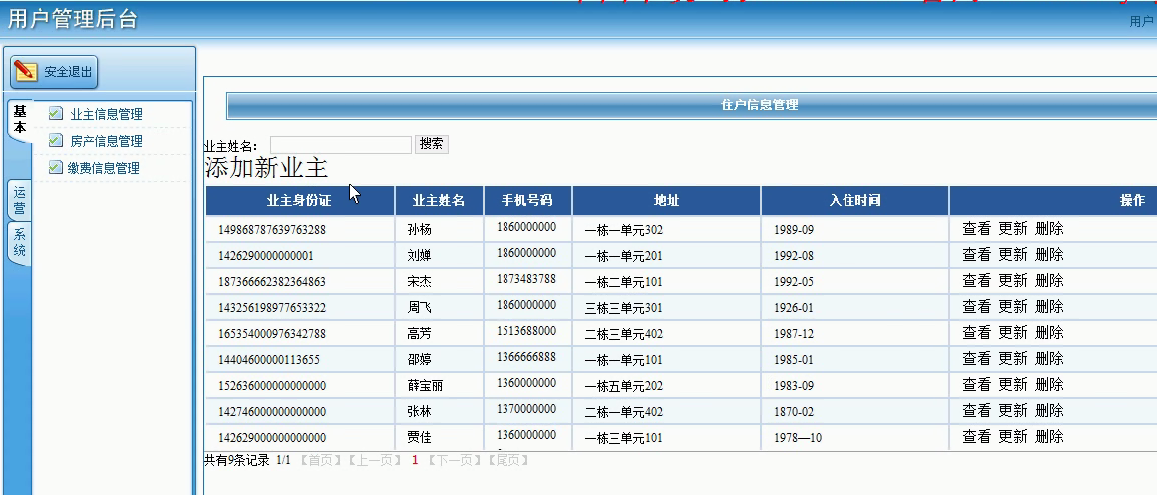The width and height of the screenshot is (1157, 495).
Task: View details for 刘婵 via 查看
Action: click(976, 255)
